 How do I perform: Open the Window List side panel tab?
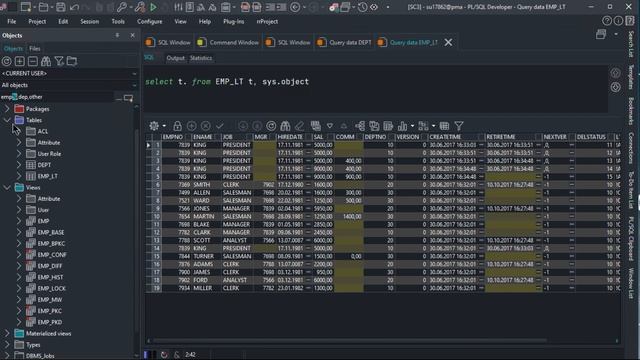[x=631, y=284]
